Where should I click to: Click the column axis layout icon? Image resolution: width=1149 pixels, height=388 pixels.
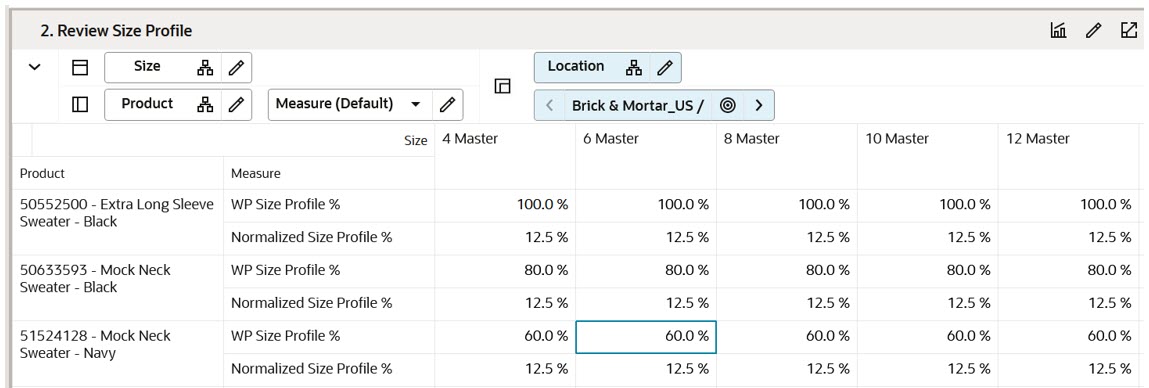(x=79, y=67)
